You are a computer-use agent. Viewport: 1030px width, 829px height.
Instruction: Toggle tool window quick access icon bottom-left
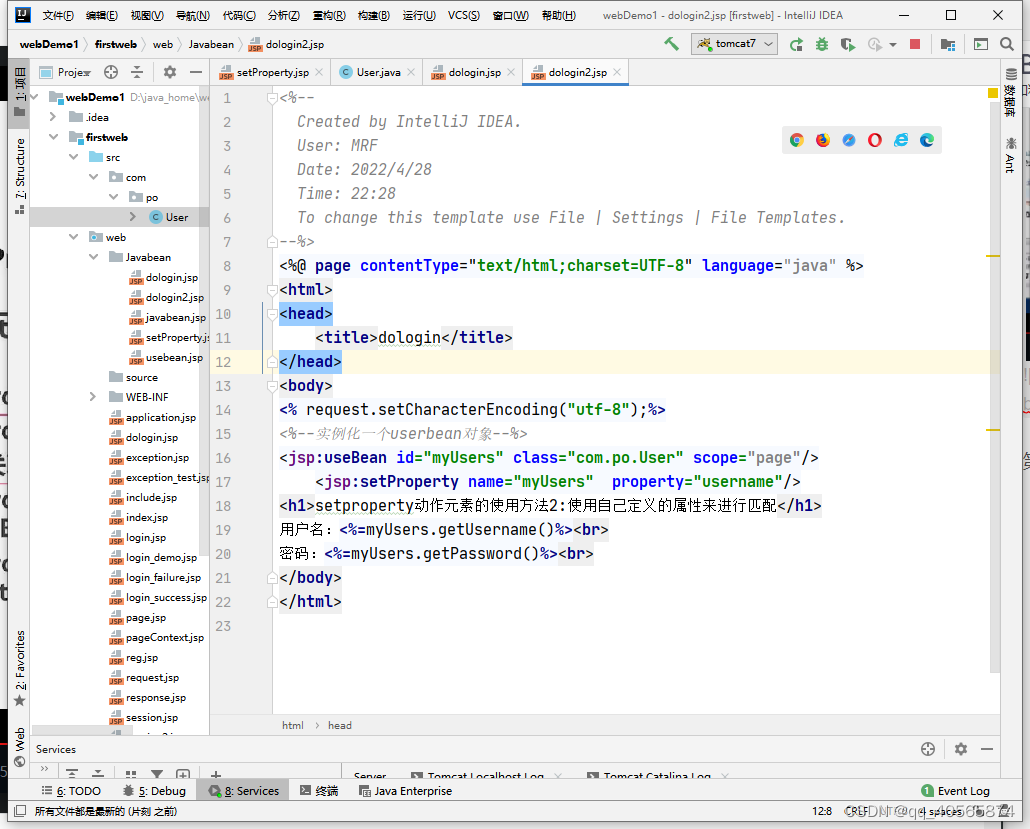tap(20, 811)
